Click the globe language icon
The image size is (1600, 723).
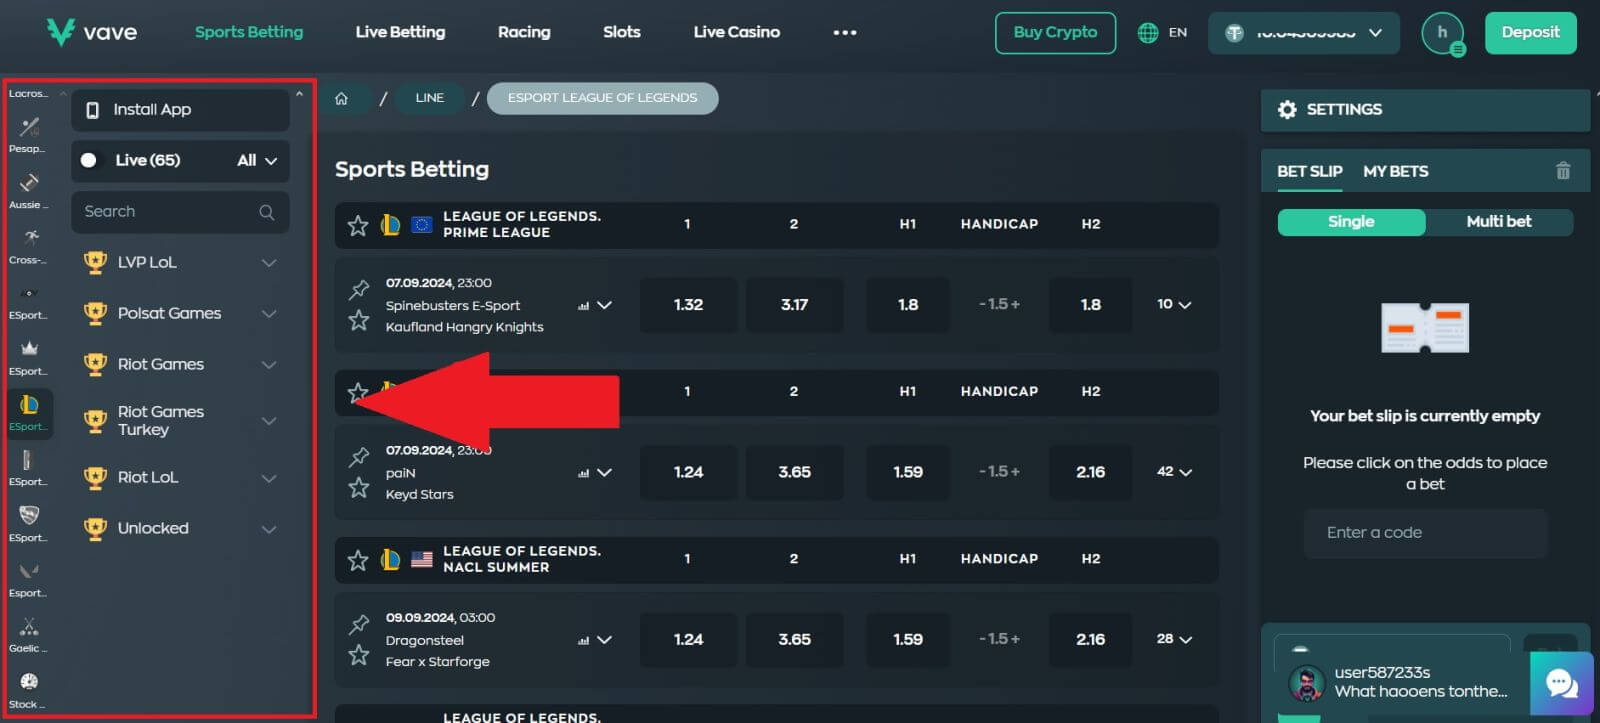click(x=1147, y=33)
